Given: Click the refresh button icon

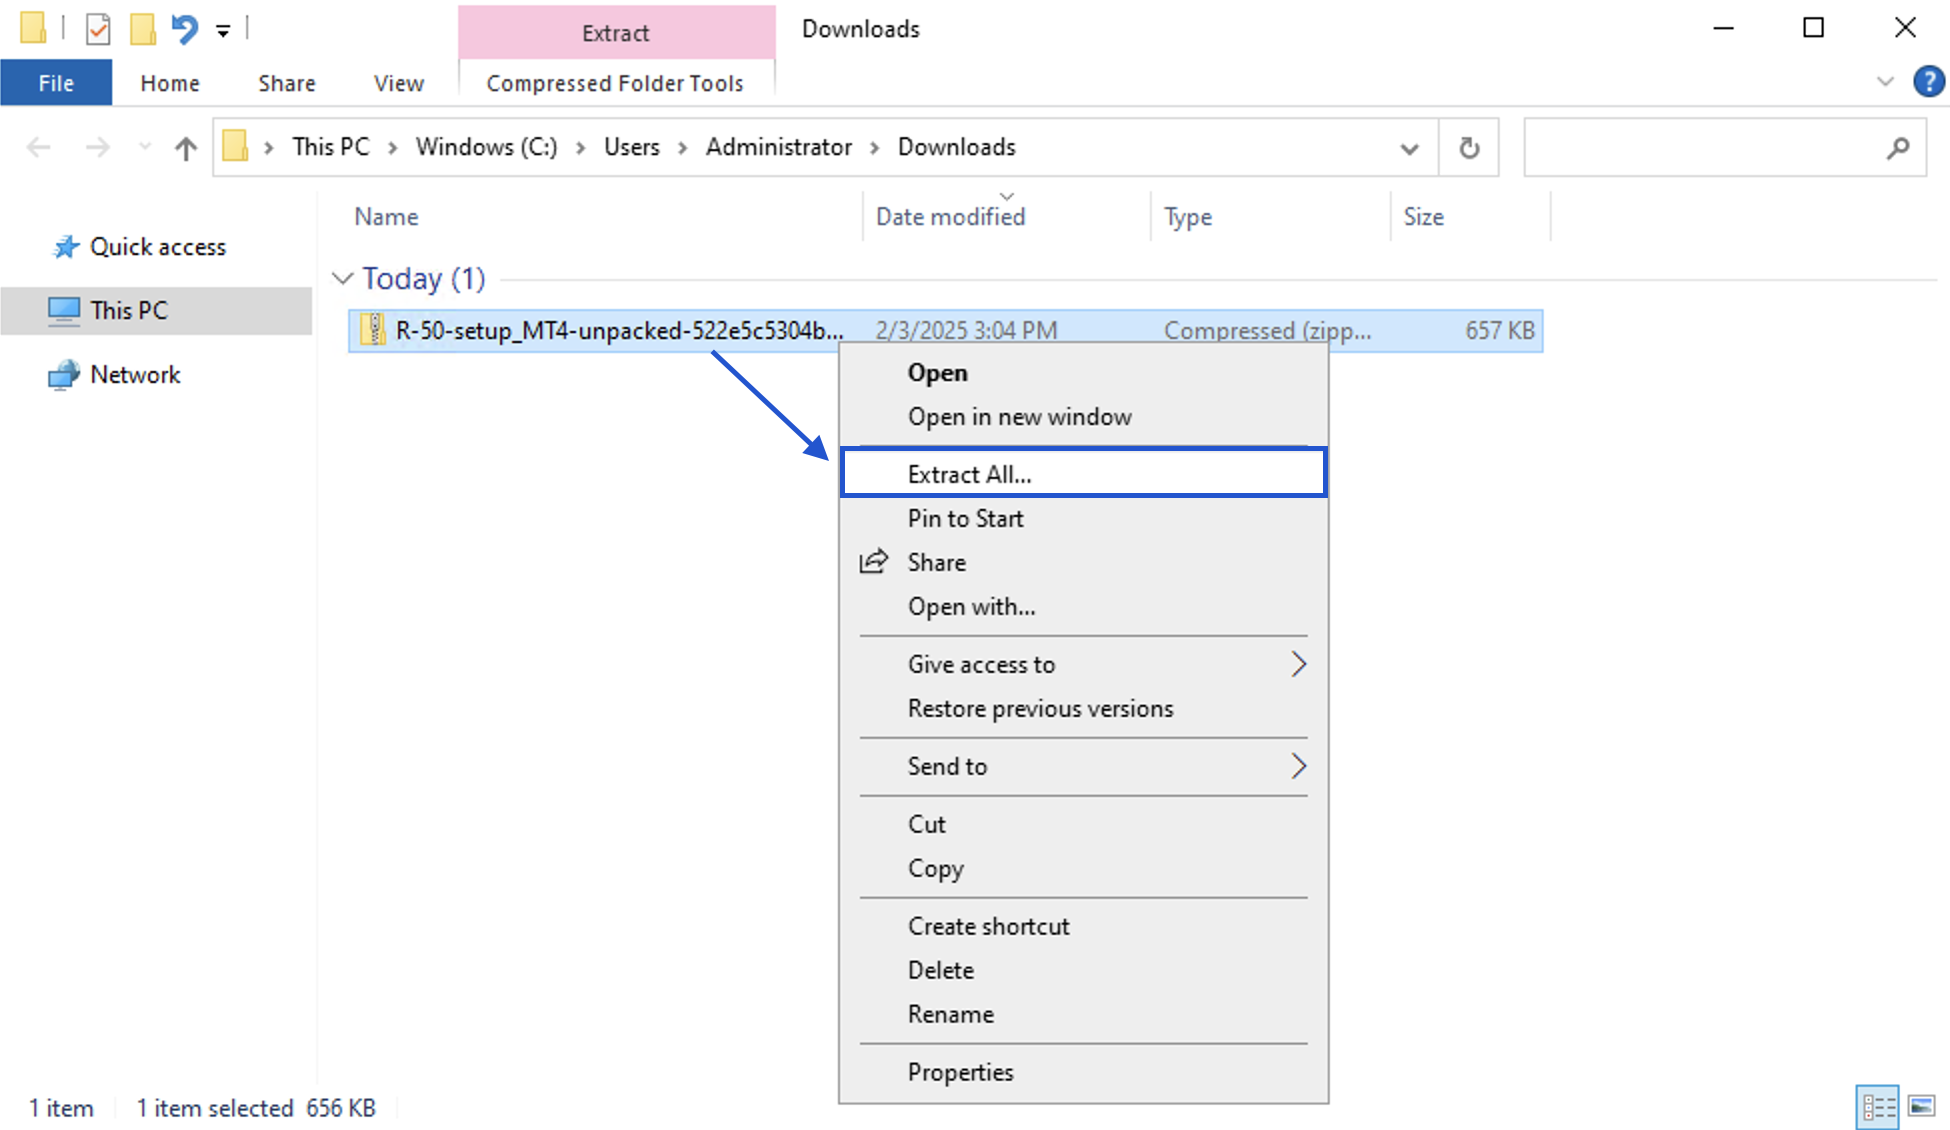Looking at the screenshot, I should point(1469,147).
